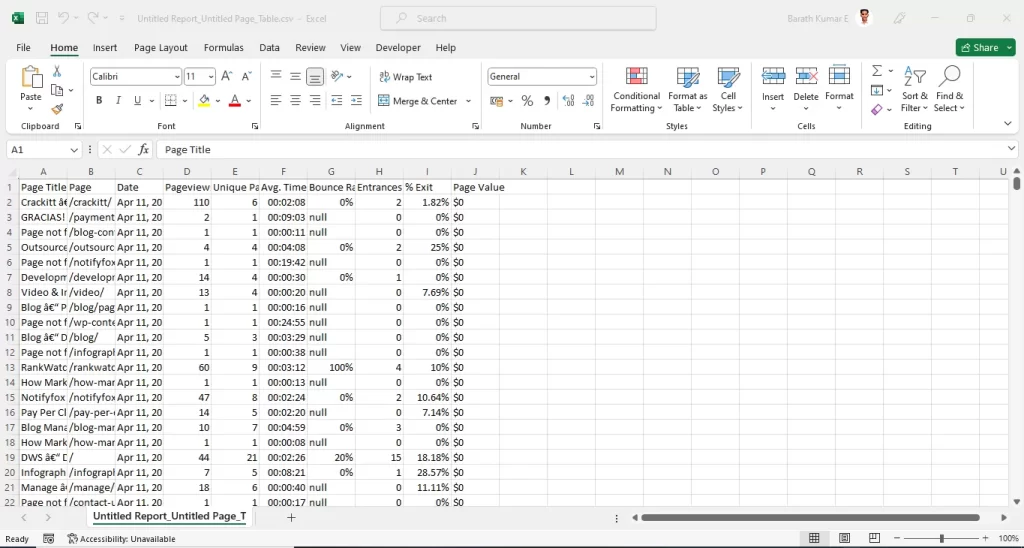1024x548 pixels.
Task: Click the Merge & Center icon
Action: click(x=384, y=101)
